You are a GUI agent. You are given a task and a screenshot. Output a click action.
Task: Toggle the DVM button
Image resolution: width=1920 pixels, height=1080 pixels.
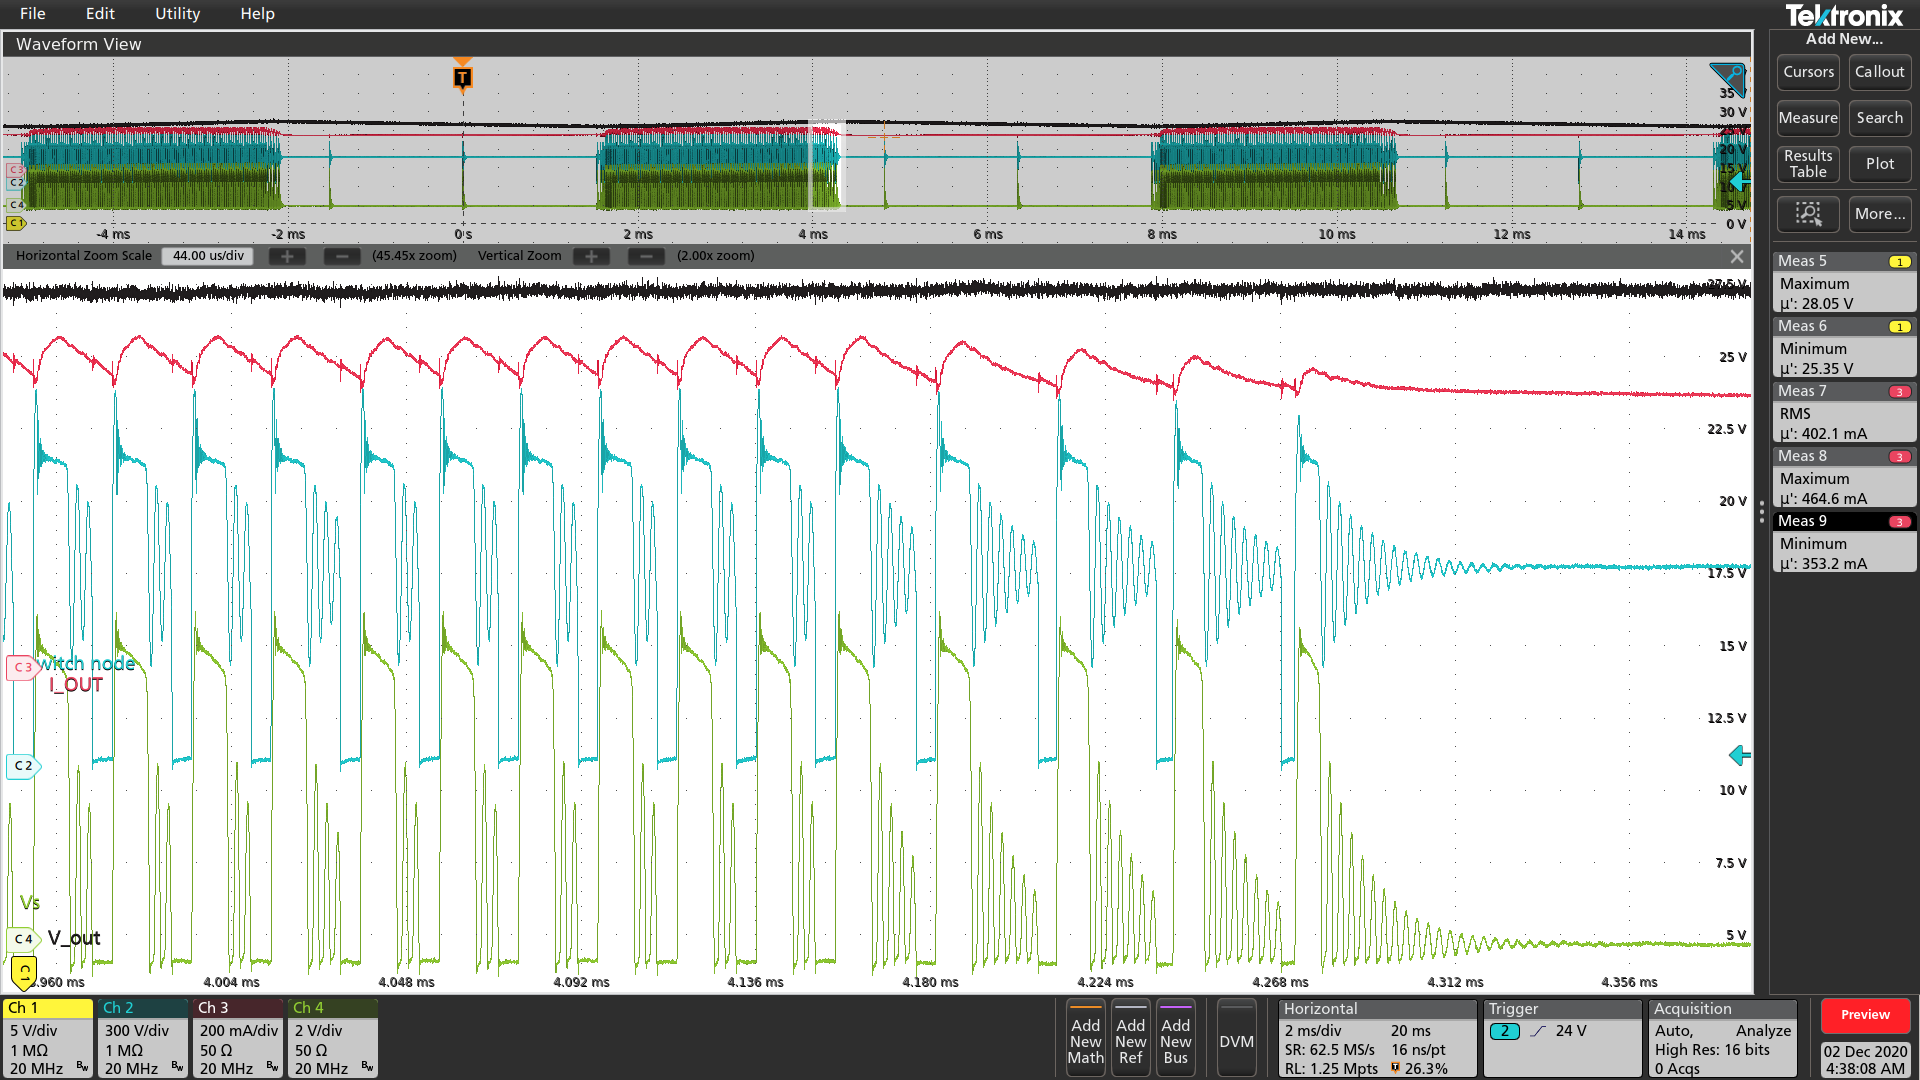[x=1236, y=1041]
